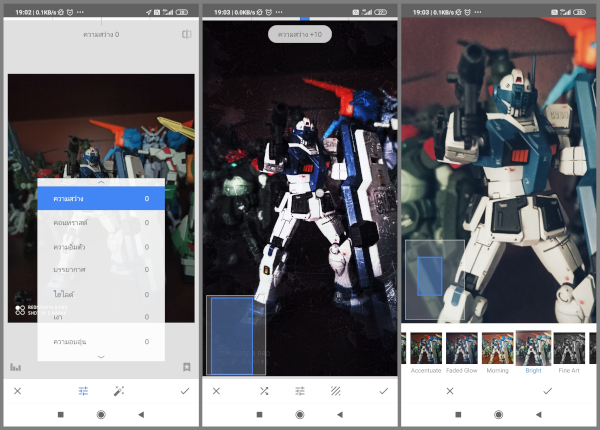The width and height of the screenshot is (600, 430).
Task: Select the Accentuate filter thumbnail
Action: point(426,348)
